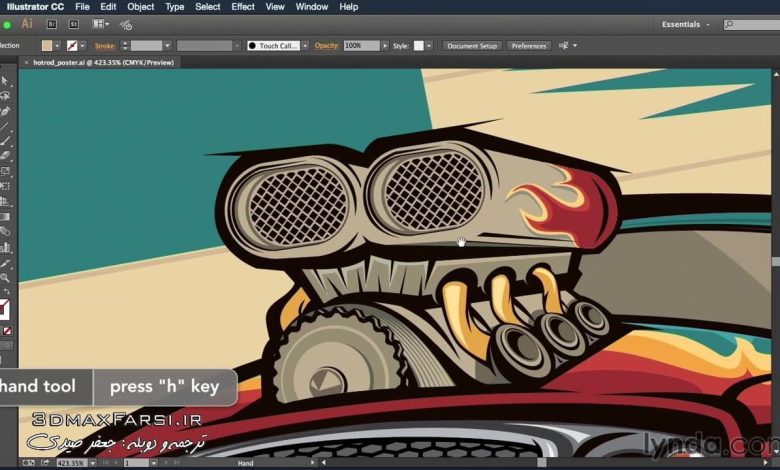The width and height of the screenshot is (780, 470).
Task: Open the Essentials workspace switcher
Action: point(684,24)
